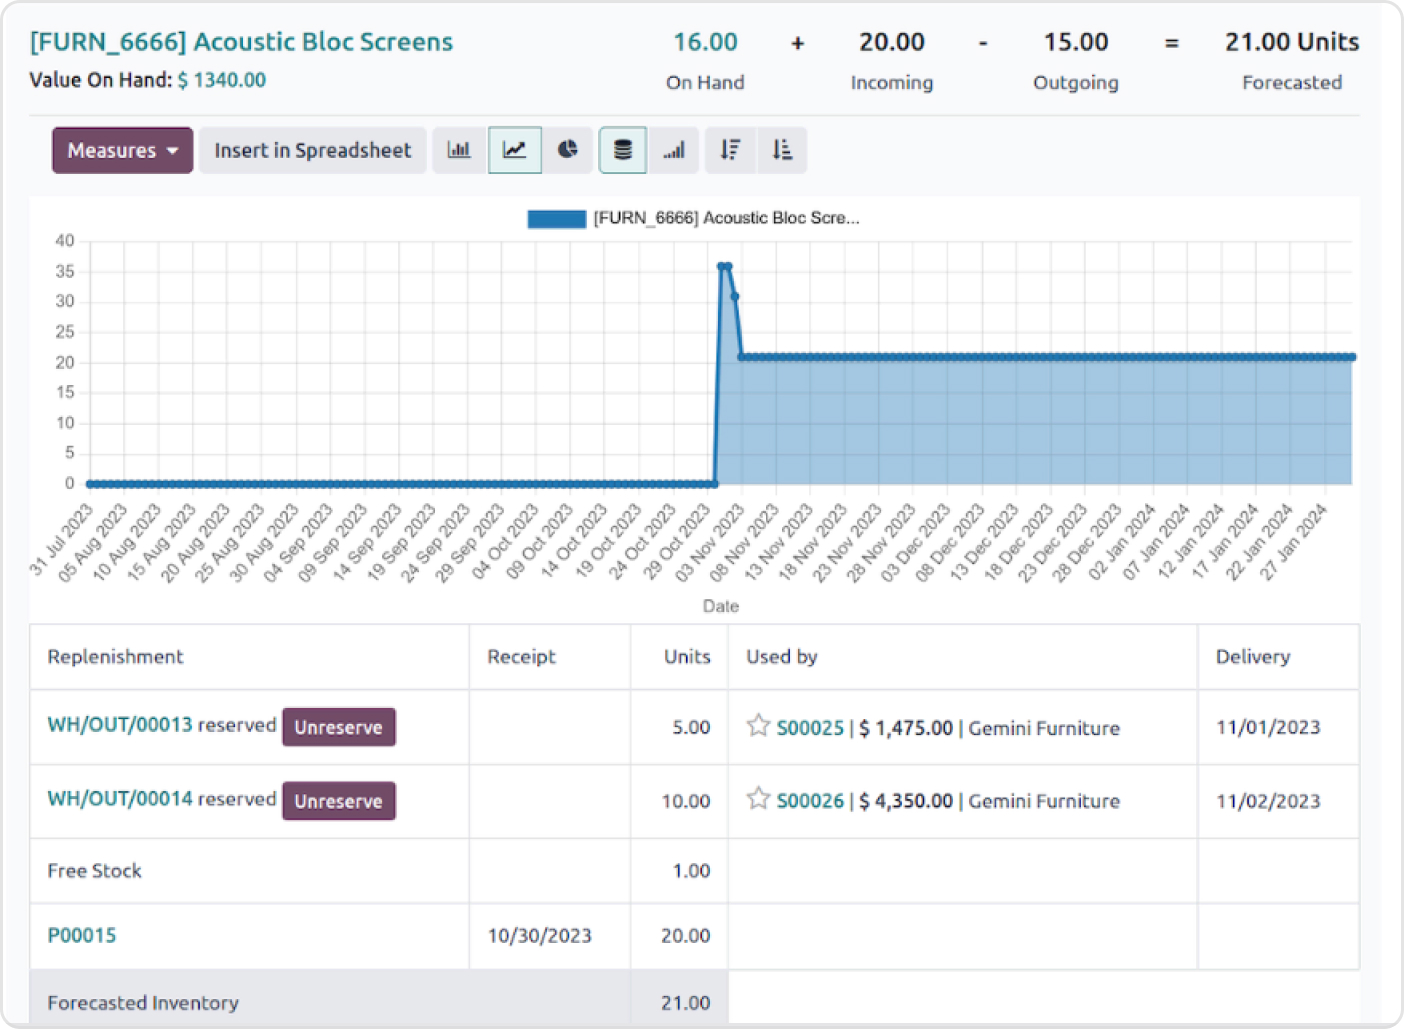Click Insert in Spreadsheet button
The width and height of the screenshot is (1404, 1029).
click(x=313, y=150)
